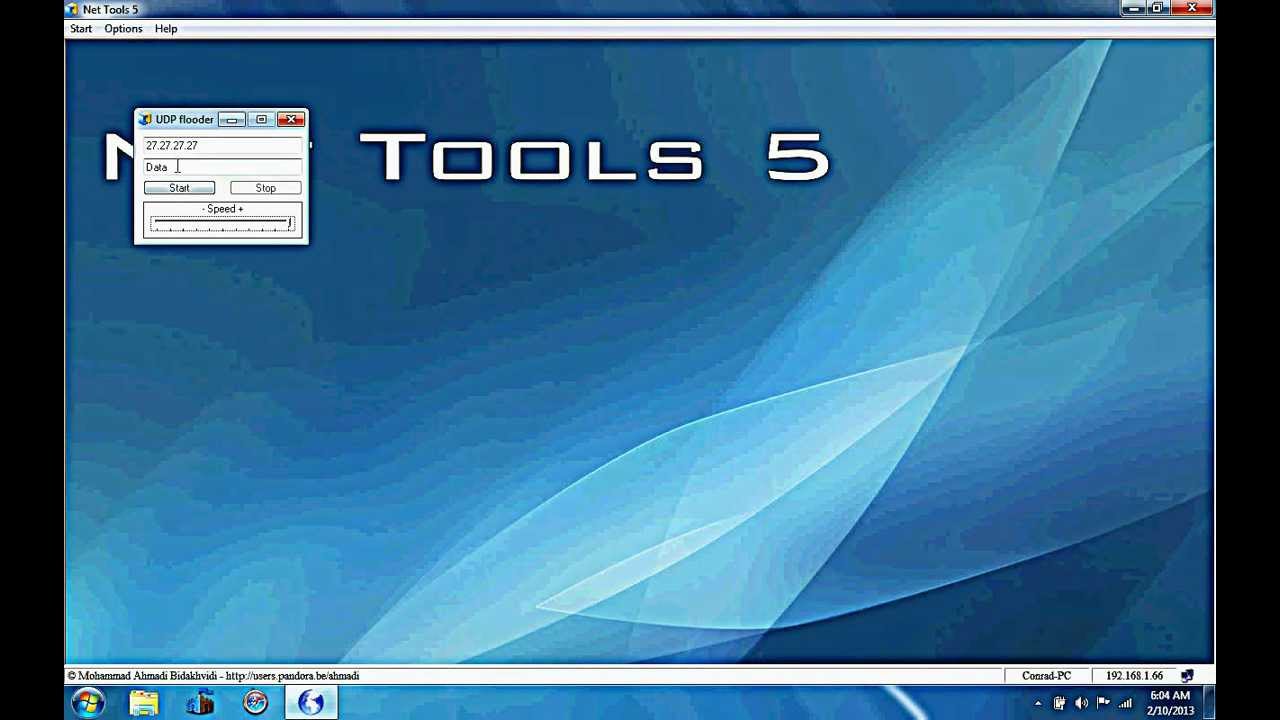Minimize the UDP flooder window
Viewport: 1280px width, 720px height.
pyautogui.click(x=232, y=120)
